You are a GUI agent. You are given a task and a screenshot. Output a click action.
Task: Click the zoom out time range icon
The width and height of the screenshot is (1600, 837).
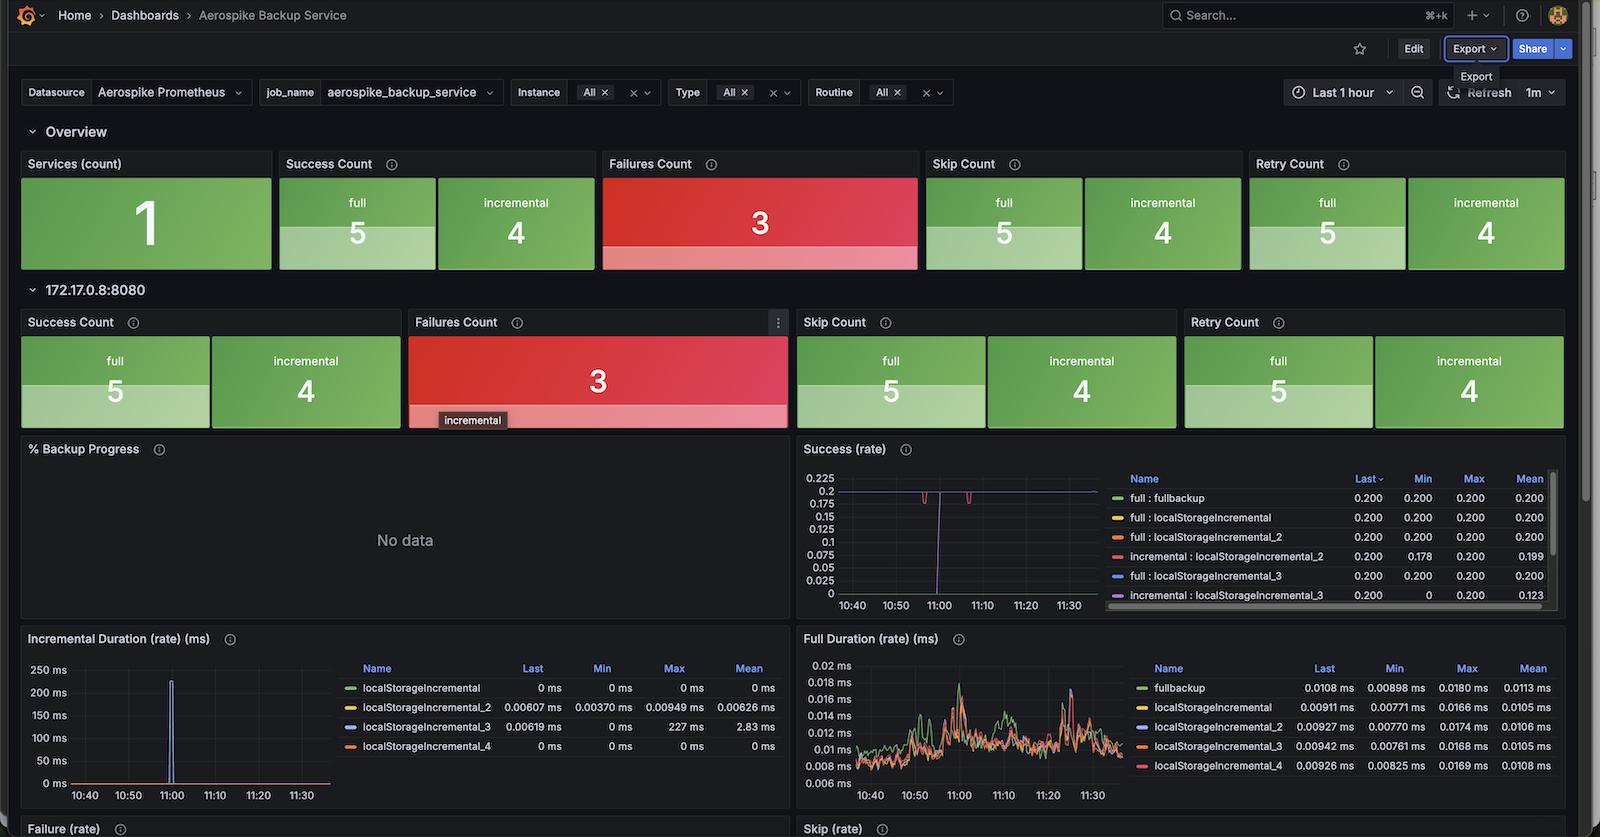pos(1418,92)
